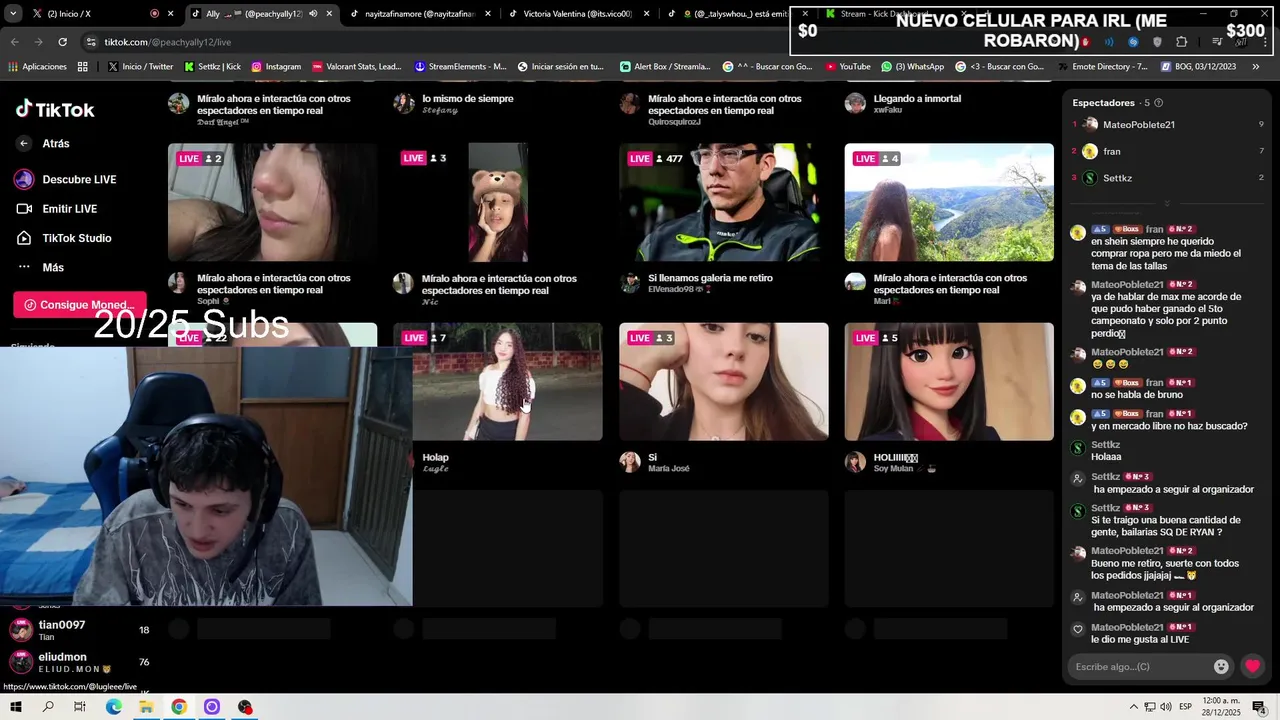
Task: Click the 'ha empezado a seguir' chat message by Settkz
Action: (1172, 489)
